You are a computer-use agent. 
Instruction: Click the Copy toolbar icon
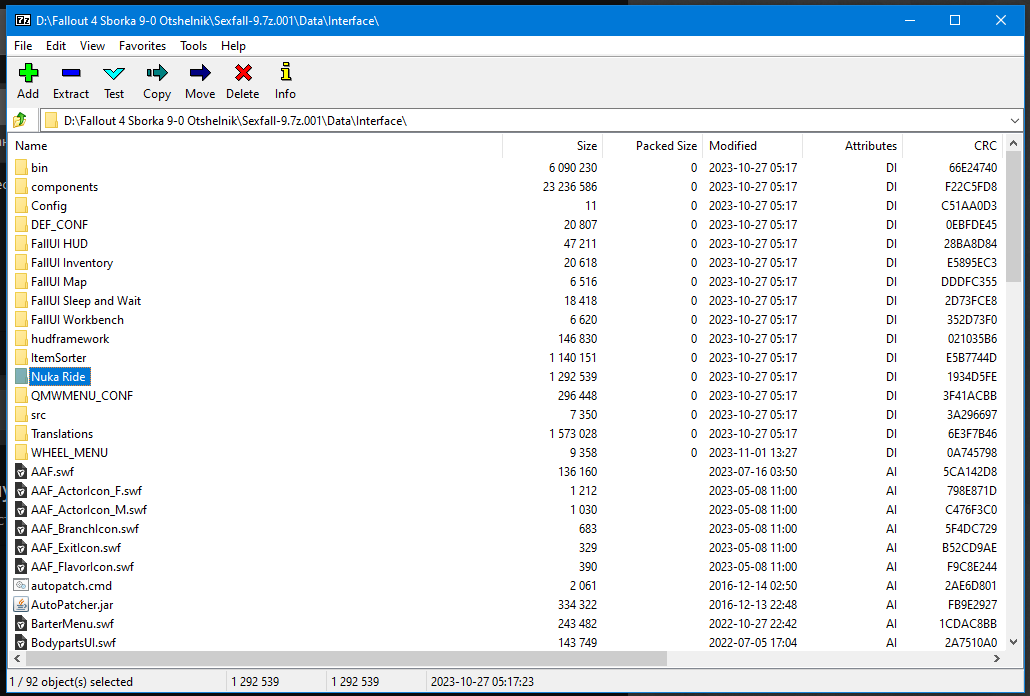[x=157, y=72]
